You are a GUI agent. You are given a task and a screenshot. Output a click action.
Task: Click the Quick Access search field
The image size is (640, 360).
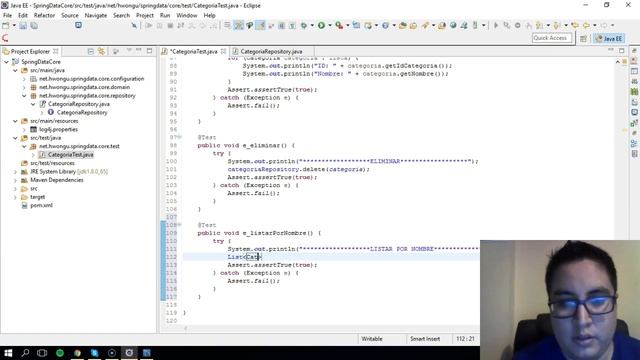tap(552, 38)
